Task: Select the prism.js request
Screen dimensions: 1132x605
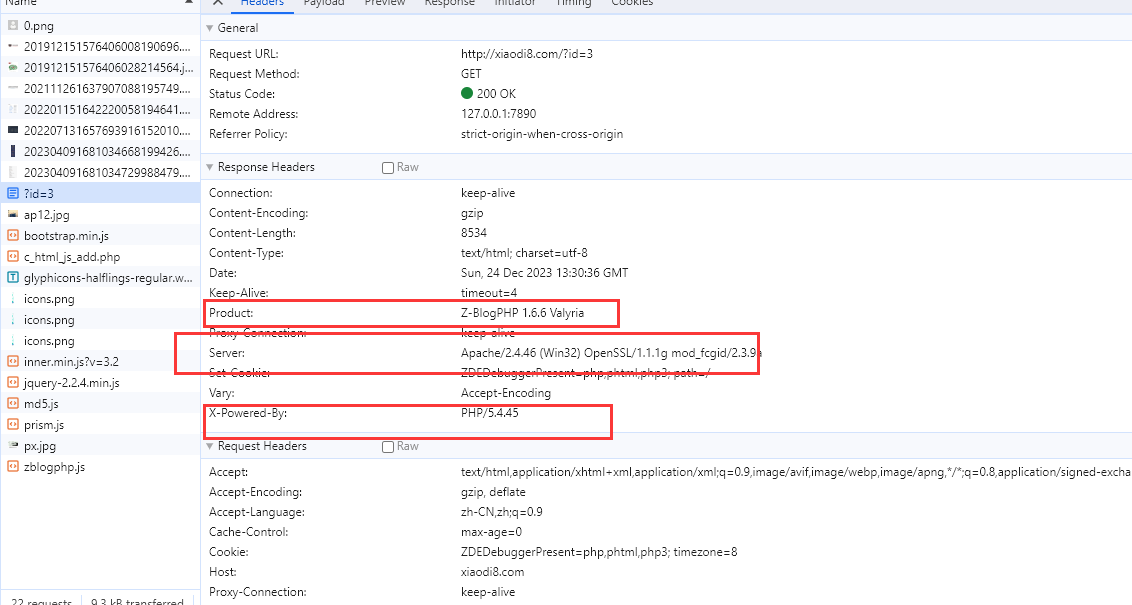Action: [x=100, y=425]
